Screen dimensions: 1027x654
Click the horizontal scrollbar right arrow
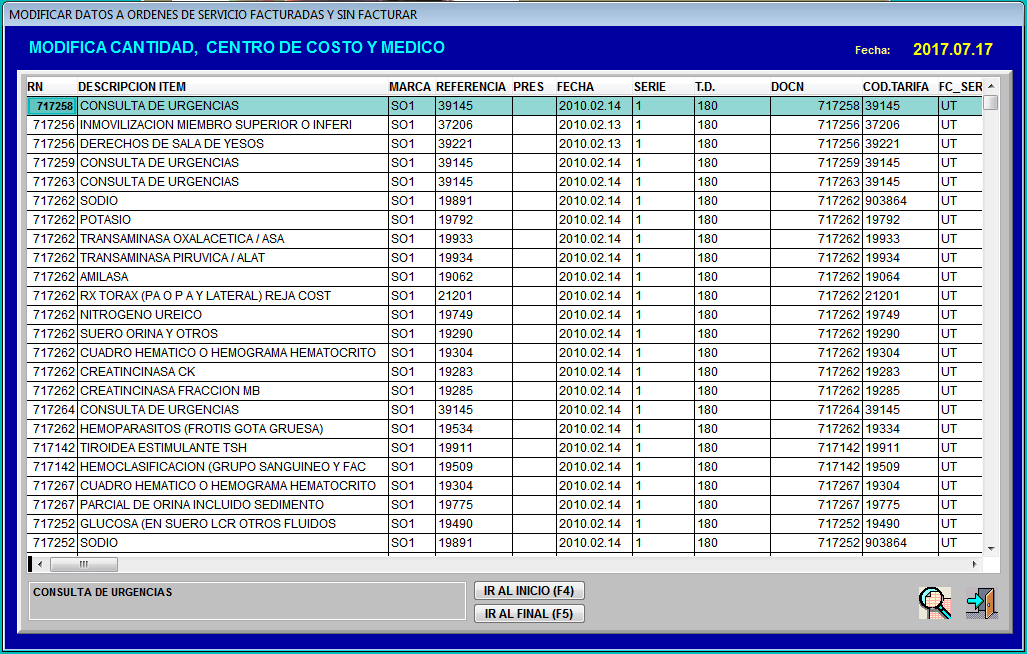[x=975, y=564]
